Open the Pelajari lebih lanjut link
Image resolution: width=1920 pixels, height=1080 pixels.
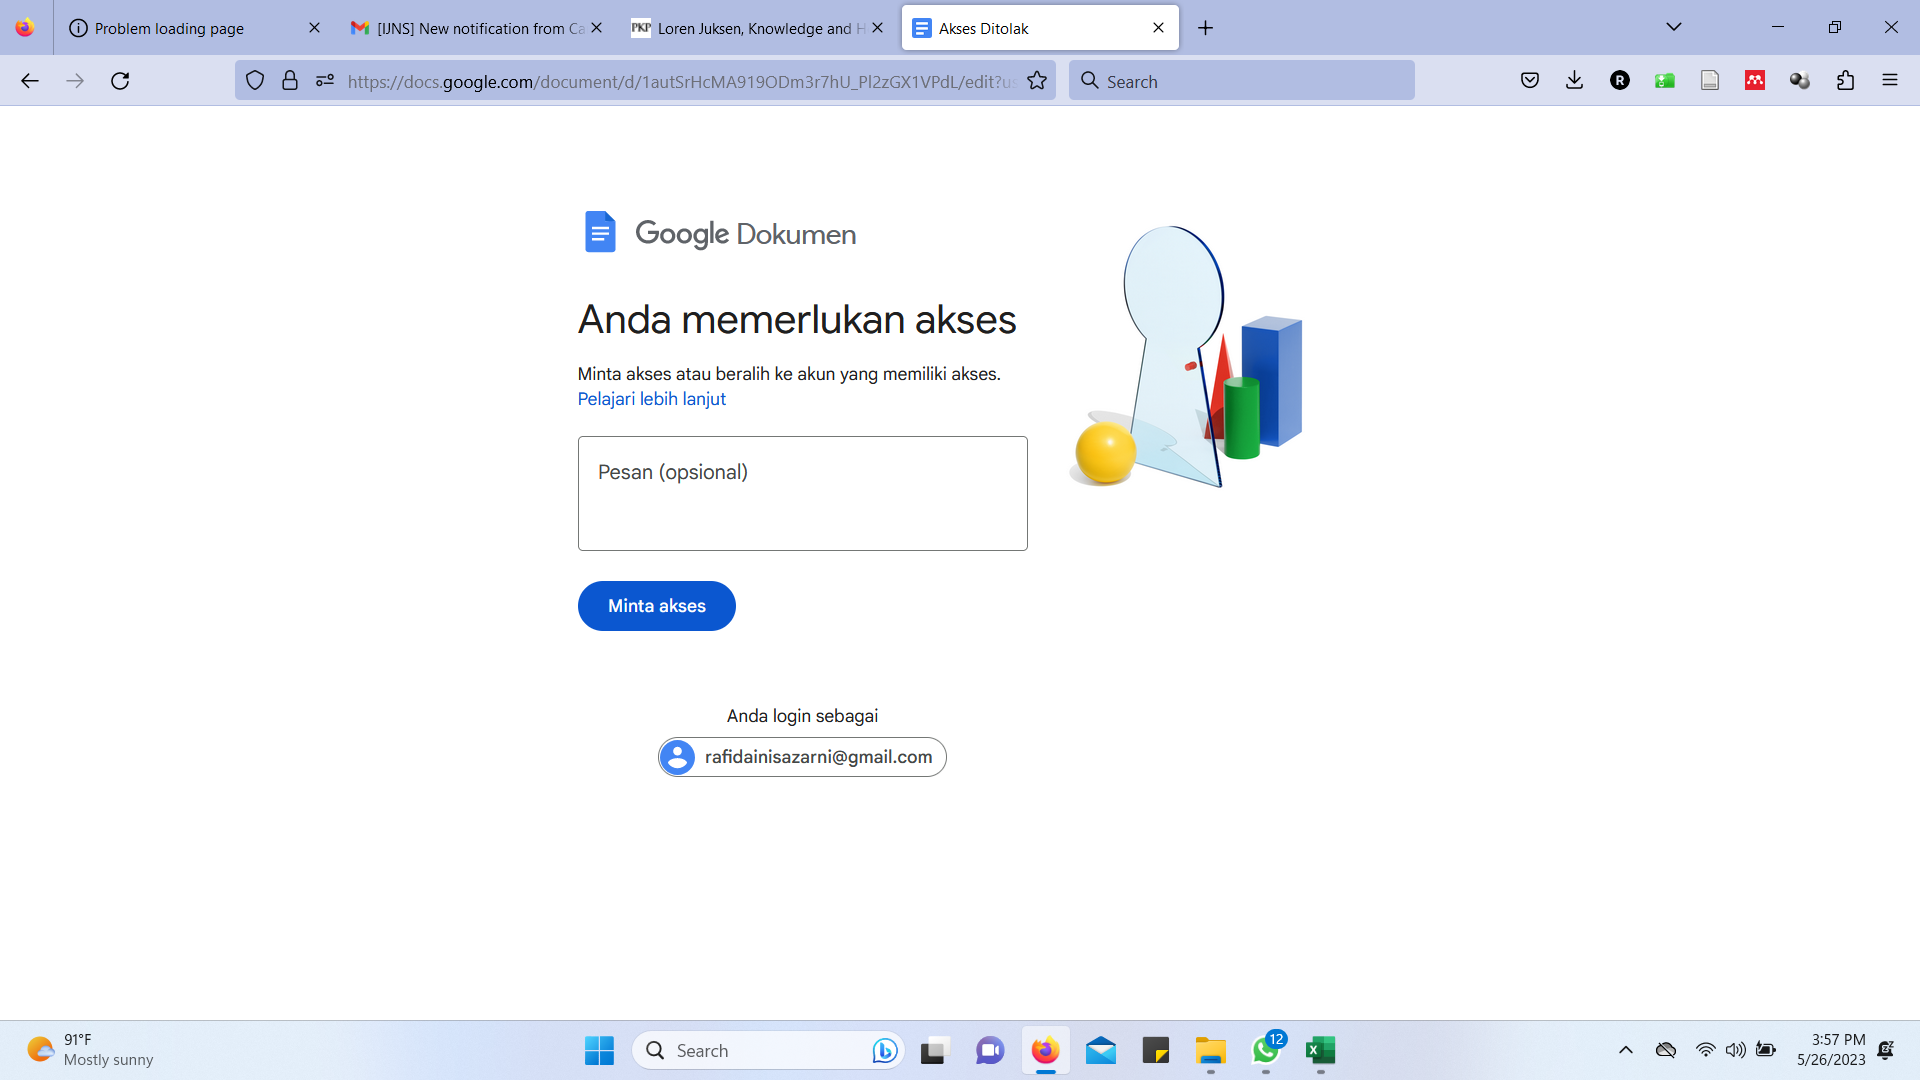(651, 399)
